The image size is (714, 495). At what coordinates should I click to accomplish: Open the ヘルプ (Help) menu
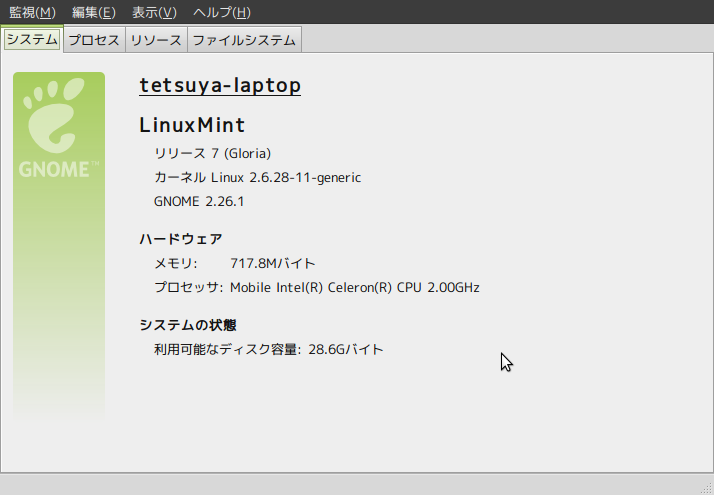coord(221,12)
